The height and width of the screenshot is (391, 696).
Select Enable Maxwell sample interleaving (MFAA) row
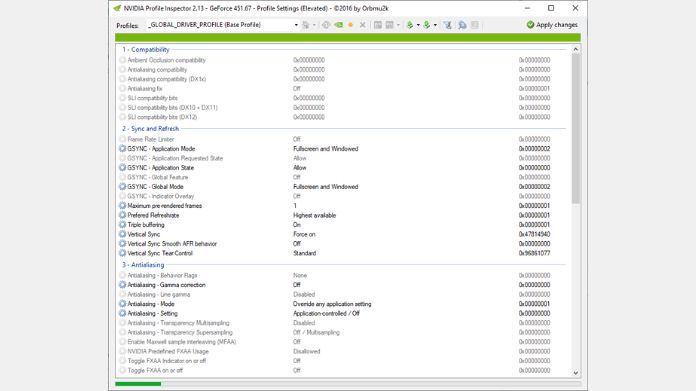[x=342, y=342]
